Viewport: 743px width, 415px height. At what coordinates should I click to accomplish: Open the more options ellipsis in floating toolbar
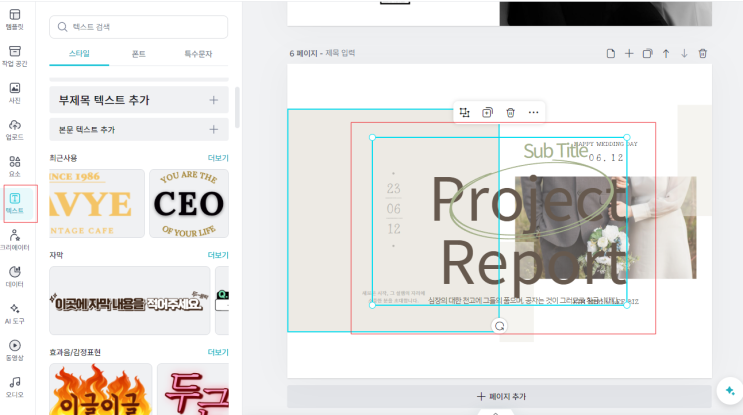tap(534, 112)
